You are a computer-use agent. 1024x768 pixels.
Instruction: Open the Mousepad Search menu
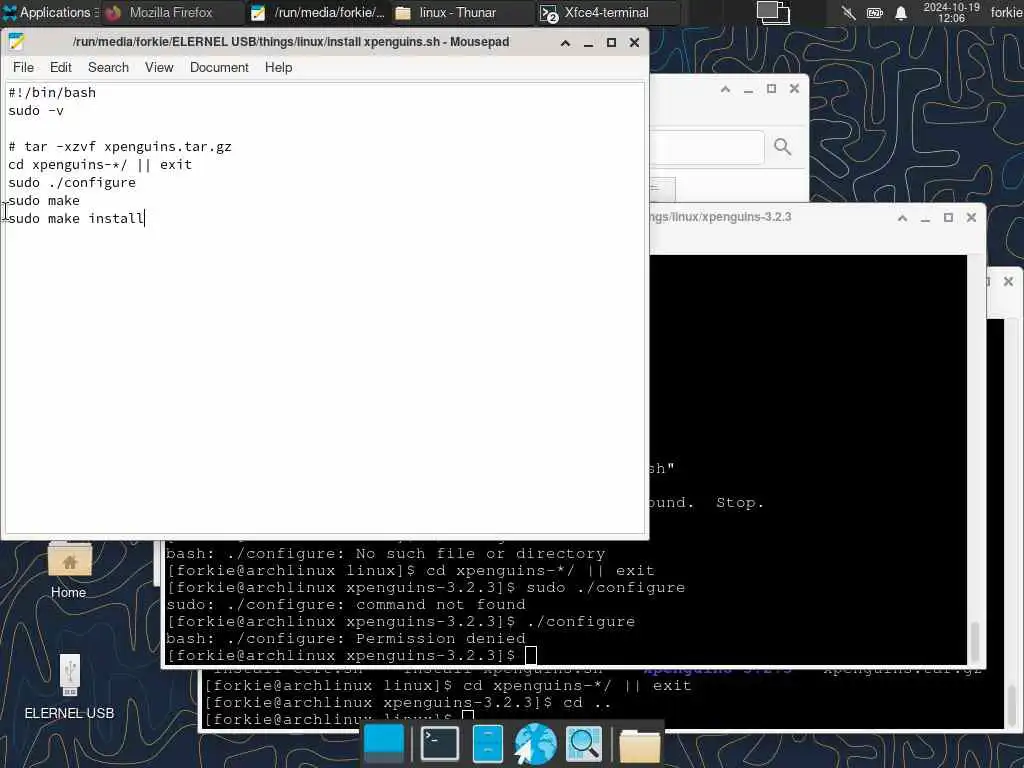tap(108, 67)
